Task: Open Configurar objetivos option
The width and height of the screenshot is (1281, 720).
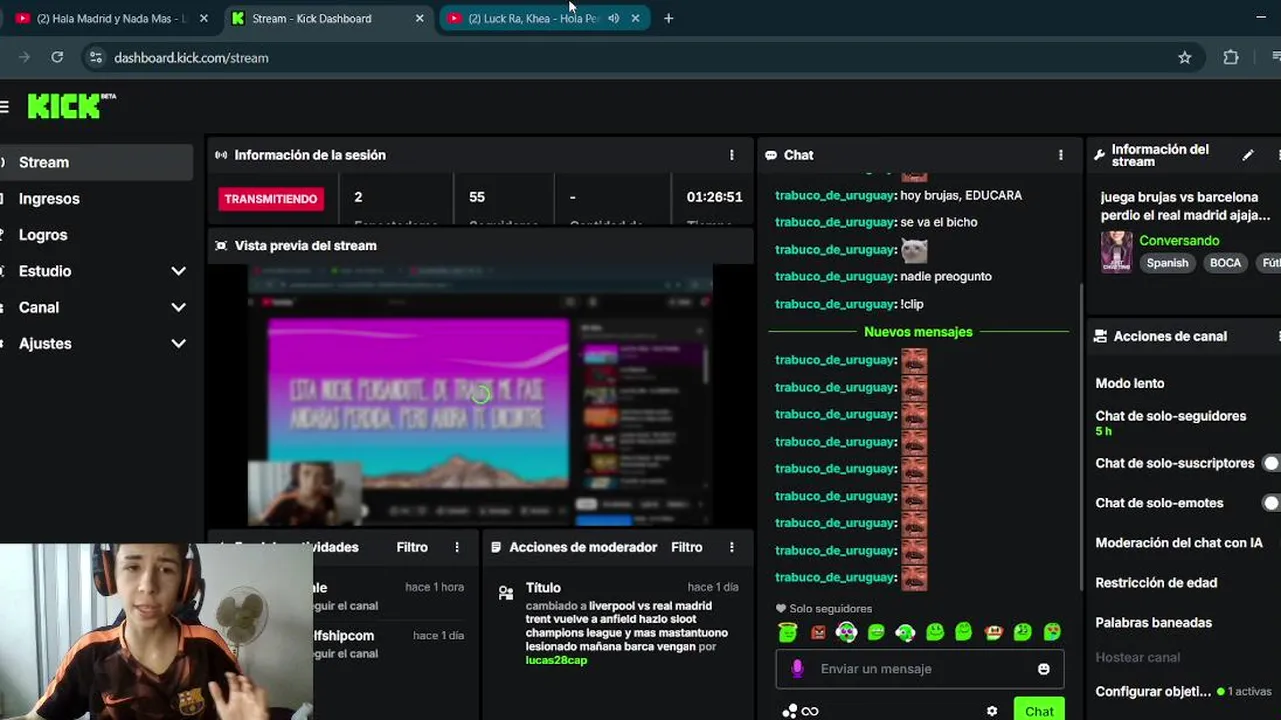Action: tap(1153, 691)
